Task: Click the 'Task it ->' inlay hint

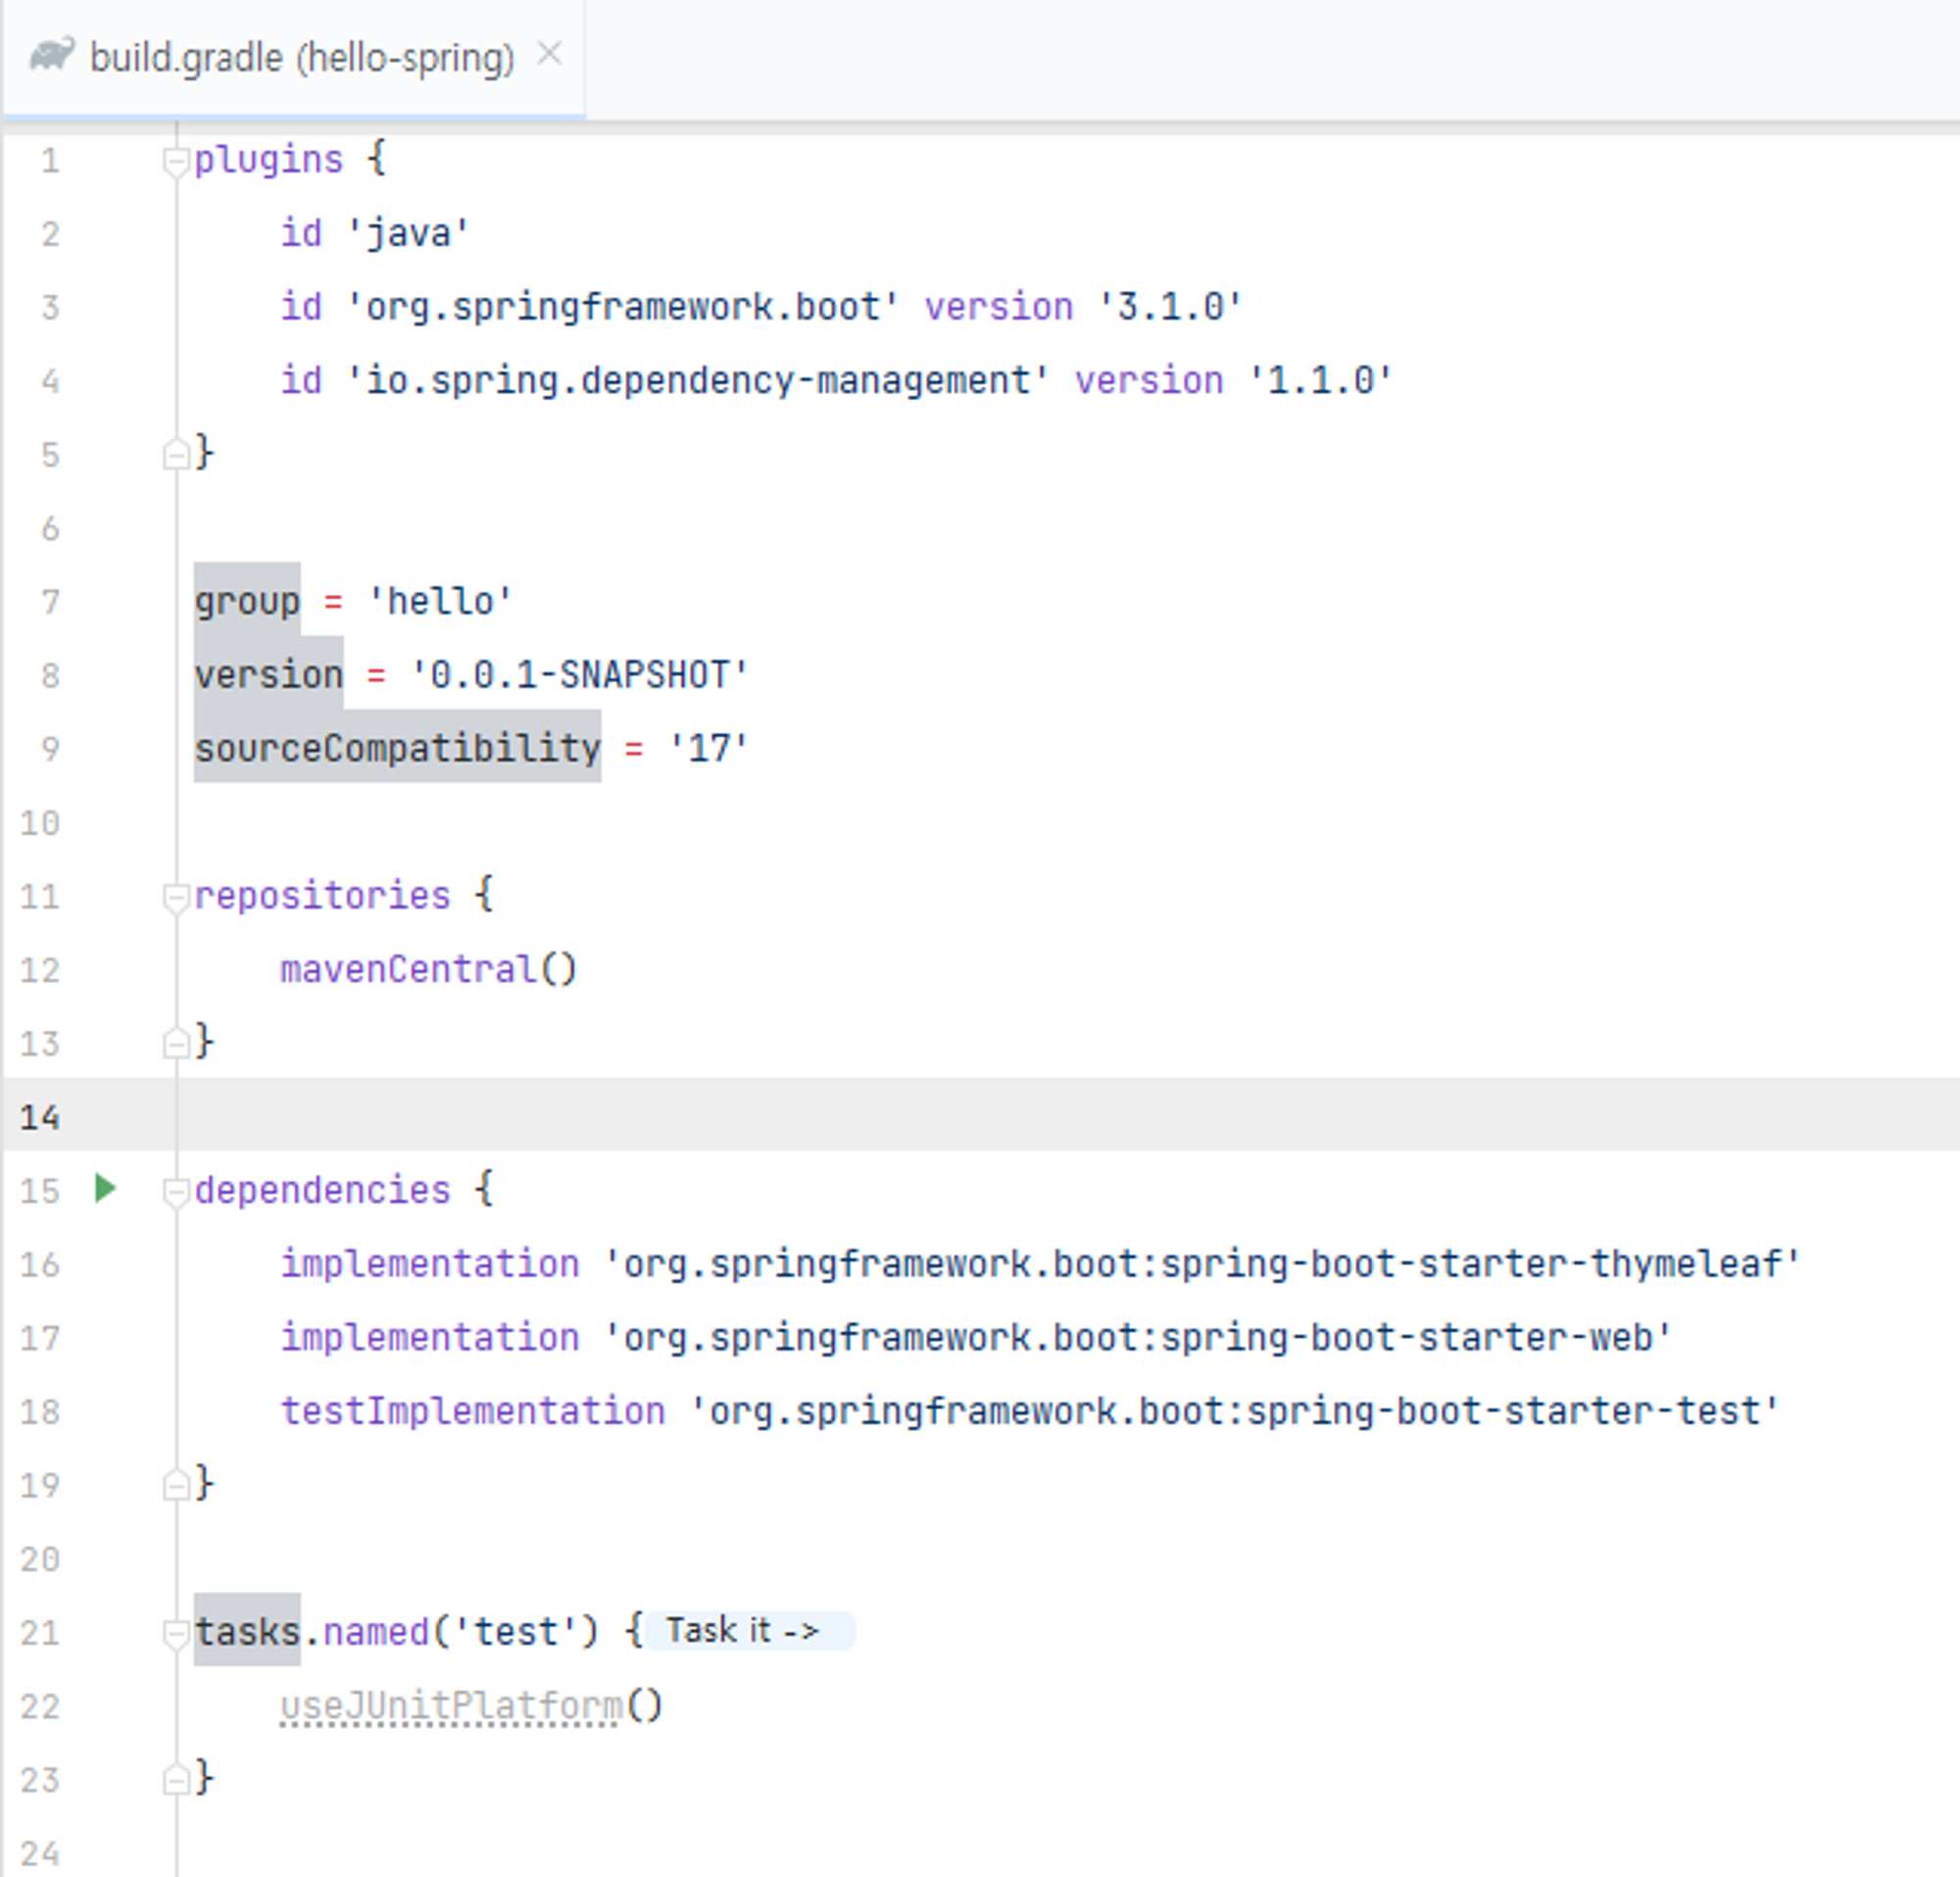Action: click(x=745, y=1630)
